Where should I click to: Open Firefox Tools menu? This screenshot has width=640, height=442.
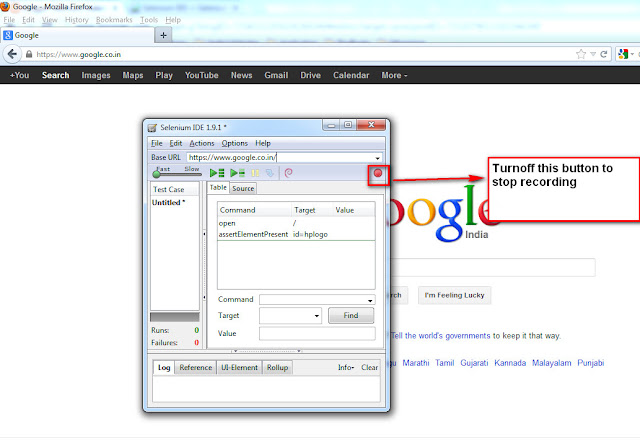tap(149, 20)
